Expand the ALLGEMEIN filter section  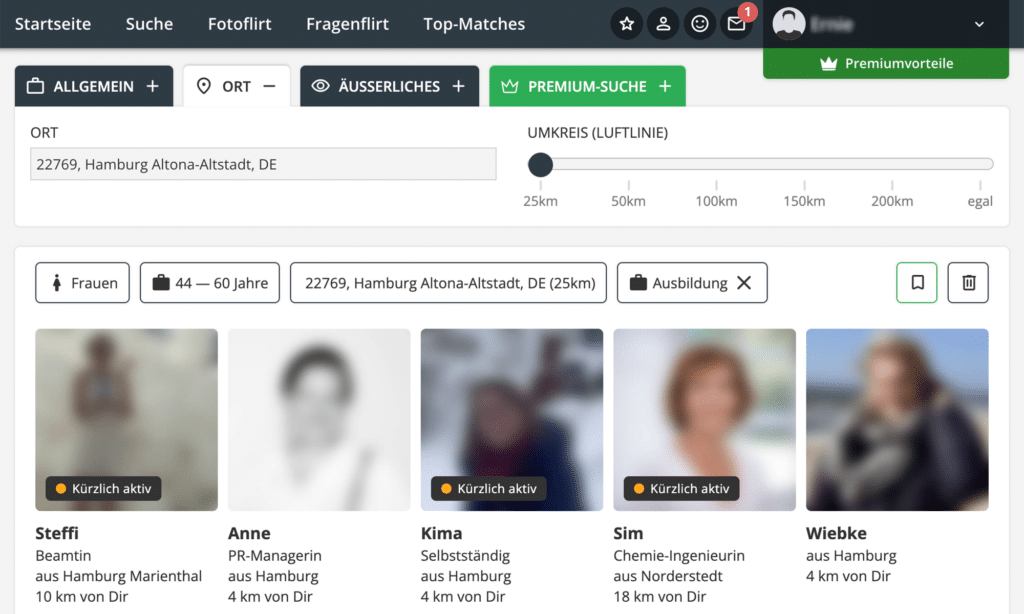pyautogui.click(x=93, y=86)
